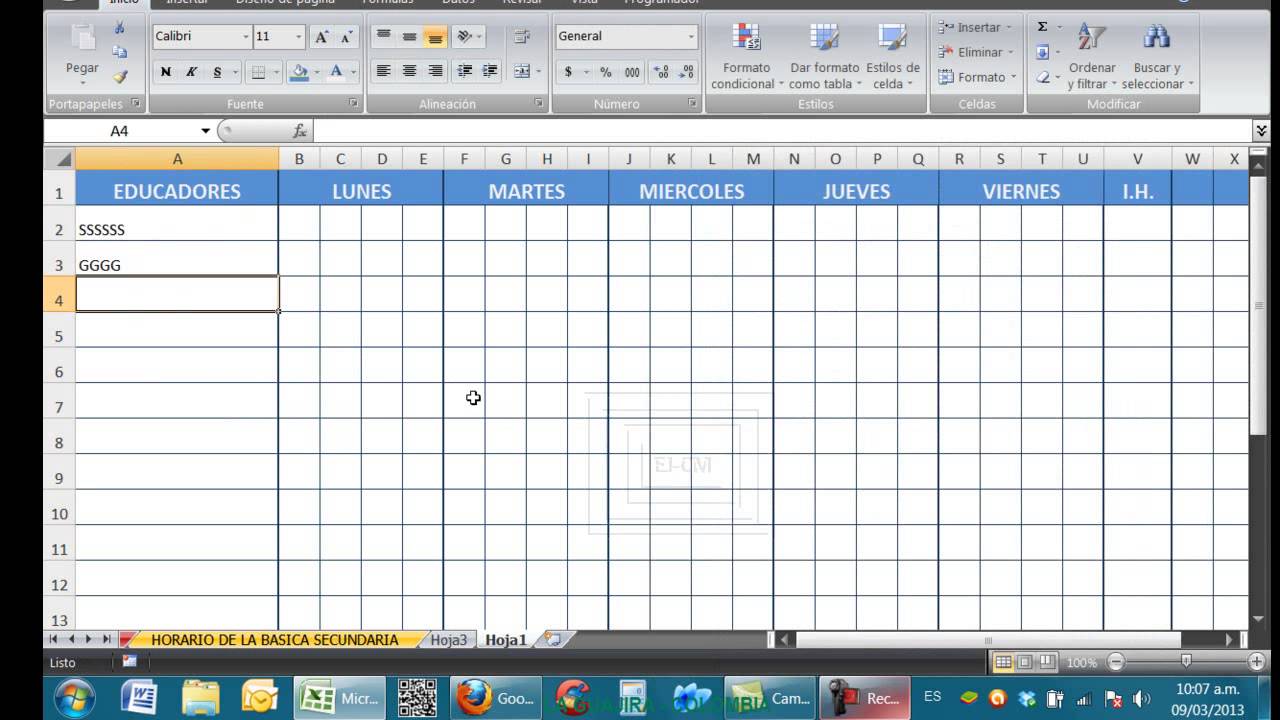The image size is (1280, 720).
Task: Align text to the right
Action: (x=435, y=71)
